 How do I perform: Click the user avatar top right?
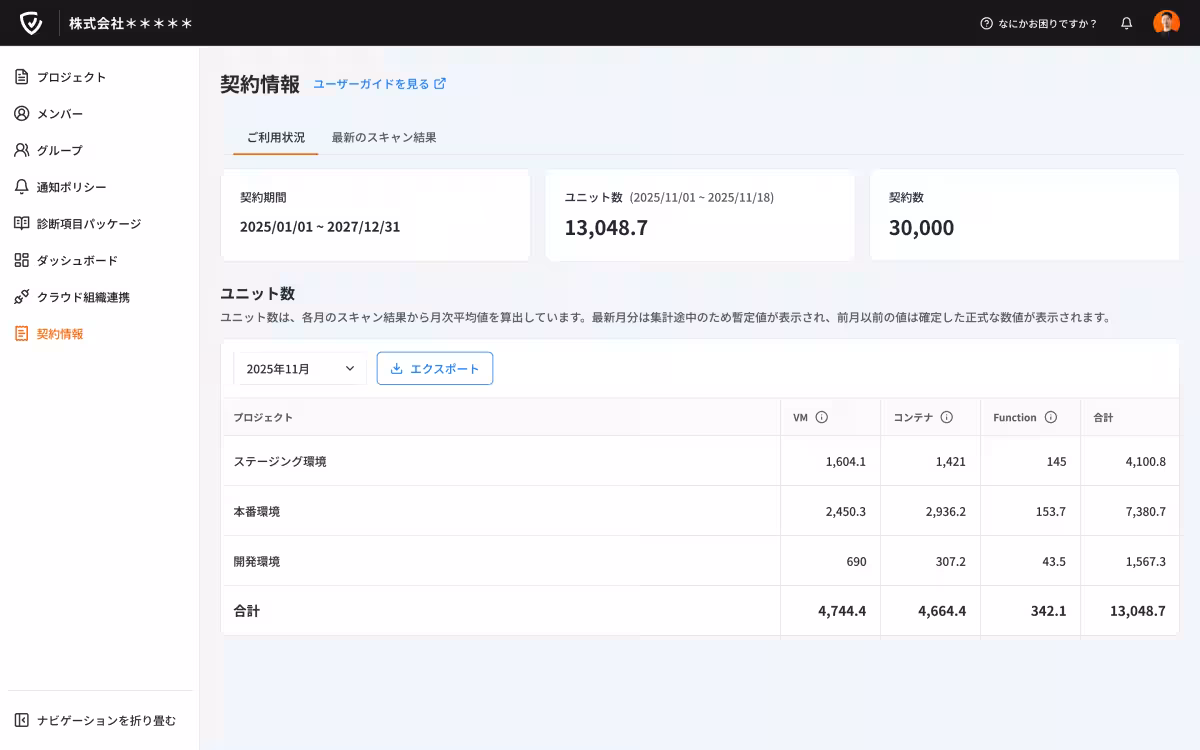tap(1166, 22)
